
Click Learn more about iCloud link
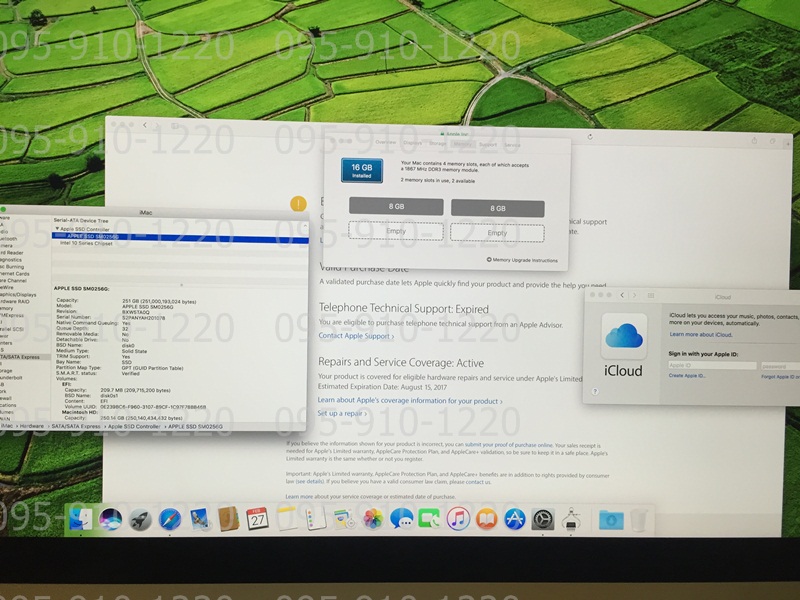(701, 335)
